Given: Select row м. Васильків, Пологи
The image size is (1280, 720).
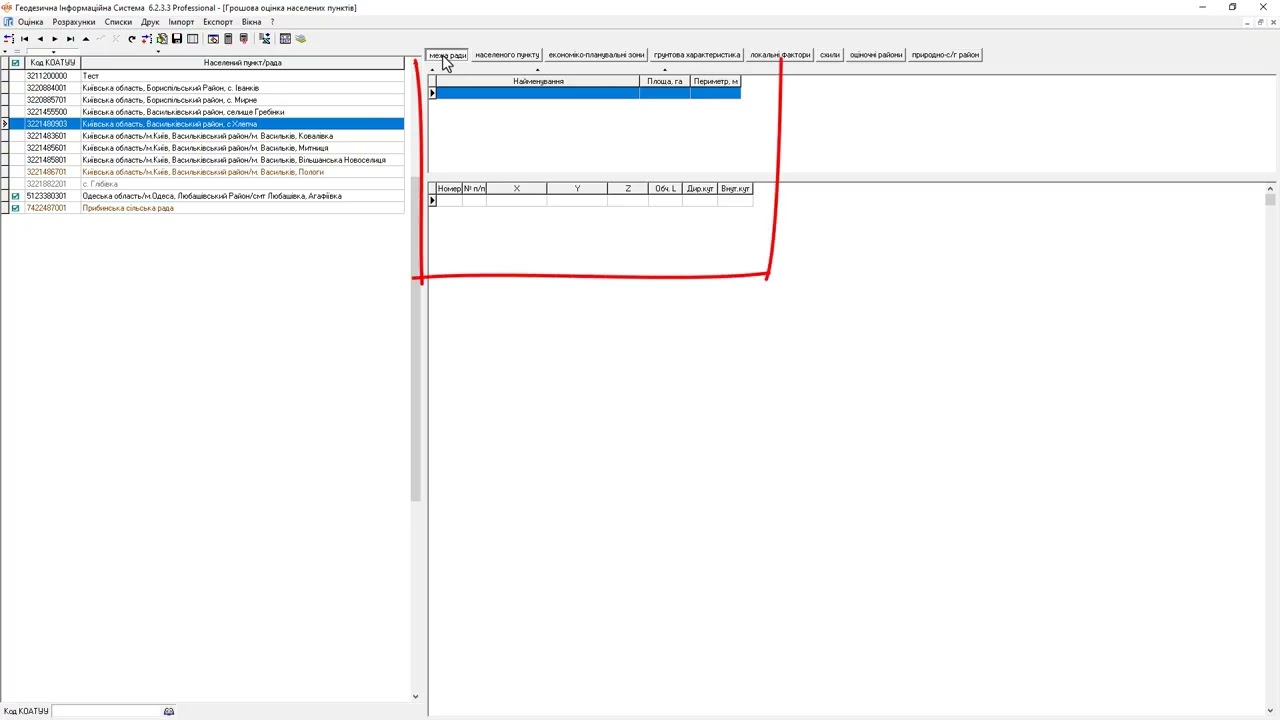Looking at the screenshot, I should 242,172.
